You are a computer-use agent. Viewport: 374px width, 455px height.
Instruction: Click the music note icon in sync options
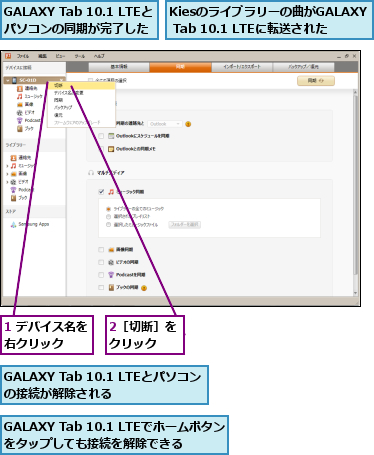tap(111, 192)
